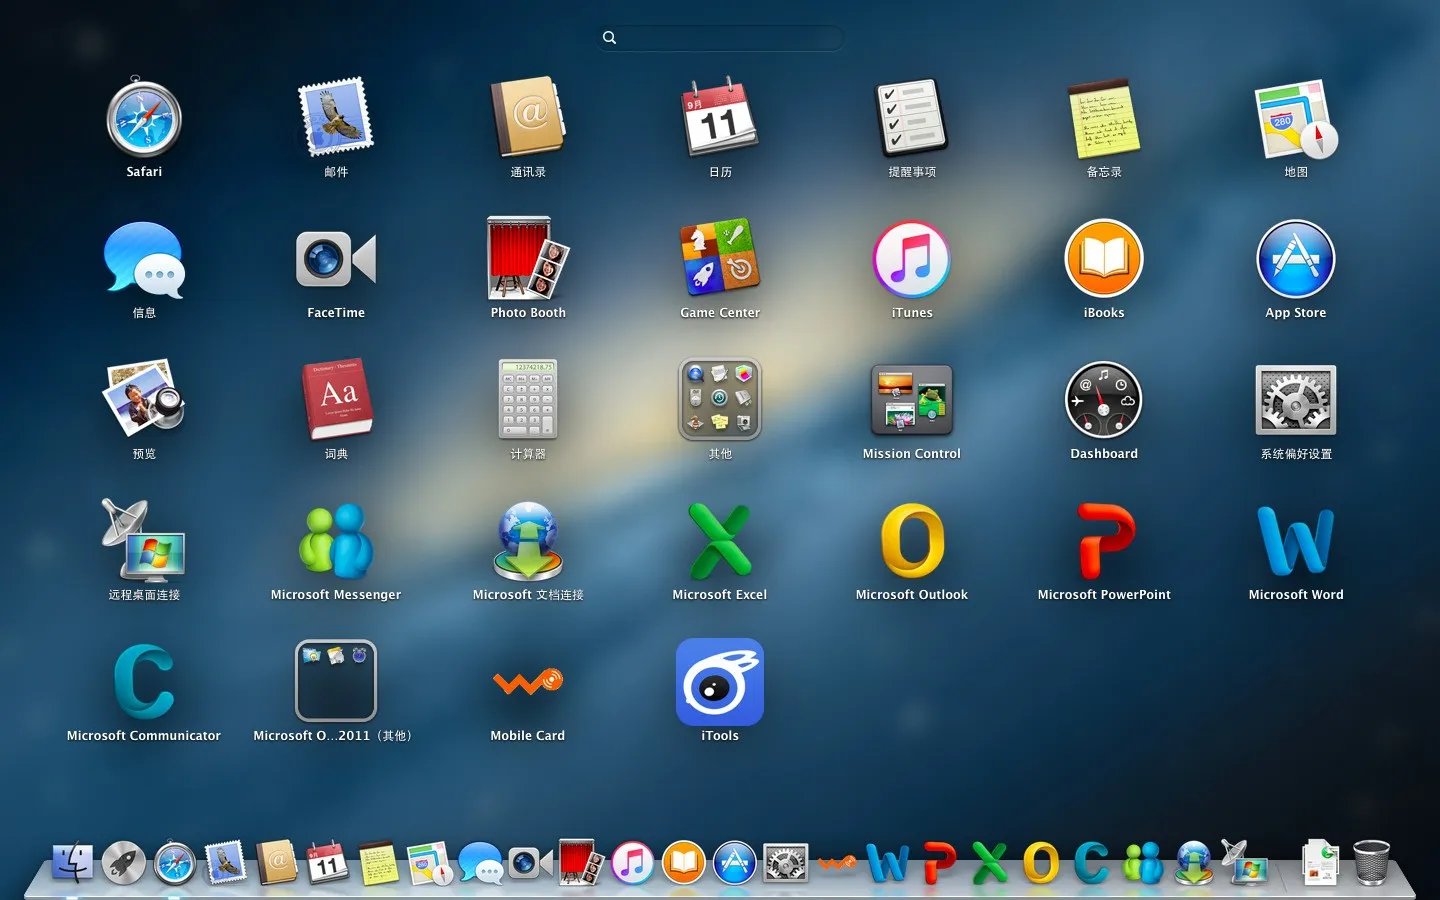Launch iTunes
Image resolution: width=1440 pixels, height=900 pixels.
click(911, 261)
